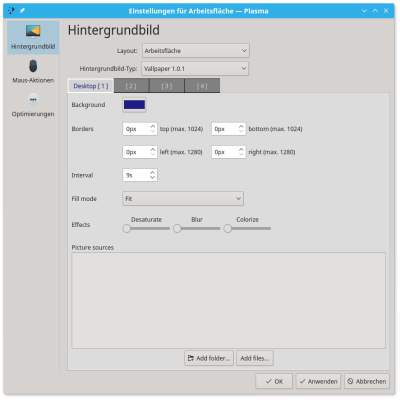
Task: Decrease the Interval spinbox value
Action: [x=152, y=178]
